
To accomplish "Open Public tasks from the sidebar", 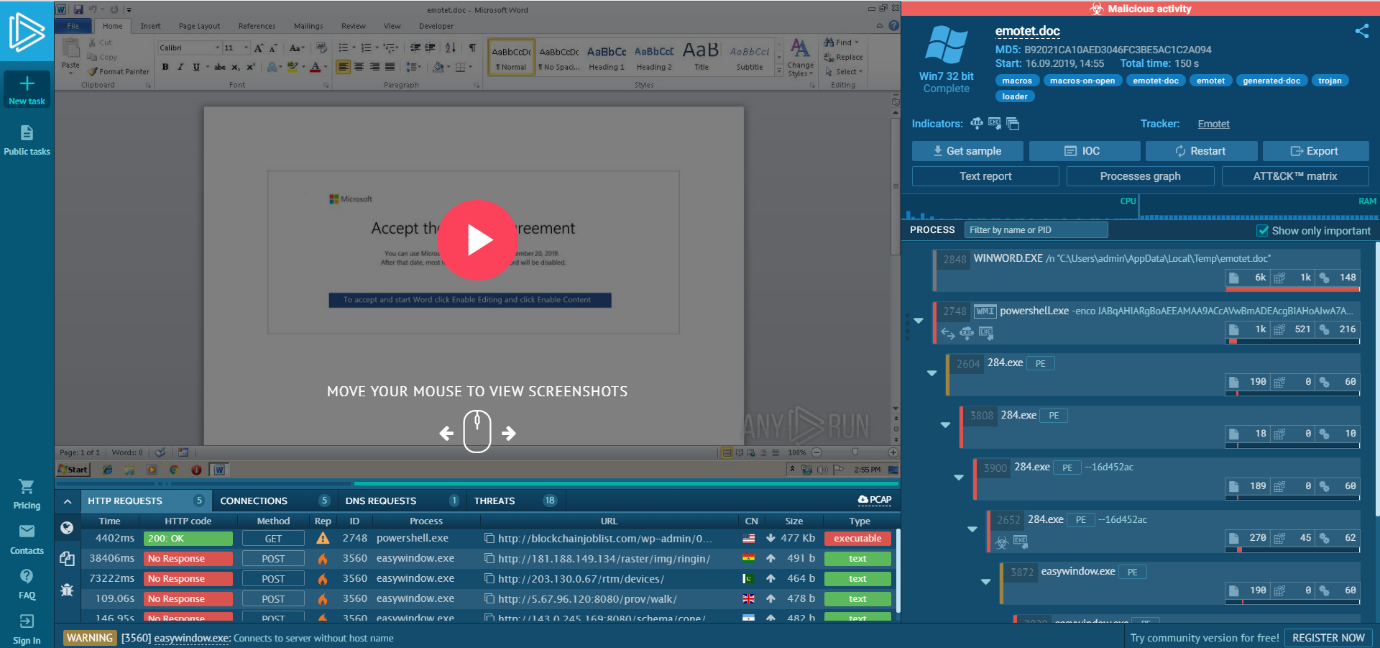I will pyautogui.click(x=27, y=140).
